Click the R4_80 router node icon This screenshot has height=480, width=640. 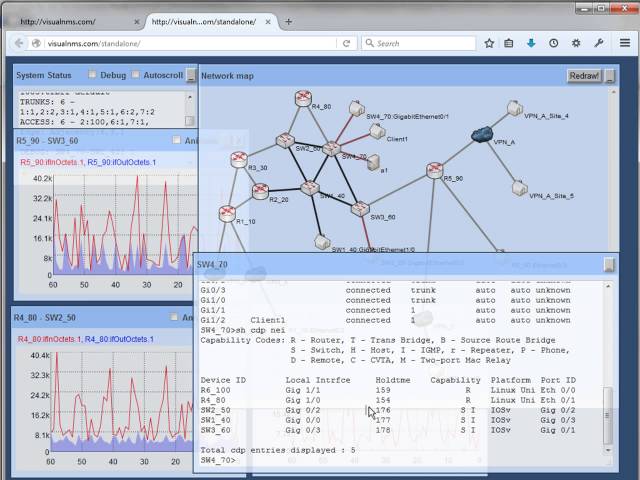point(304,98)
